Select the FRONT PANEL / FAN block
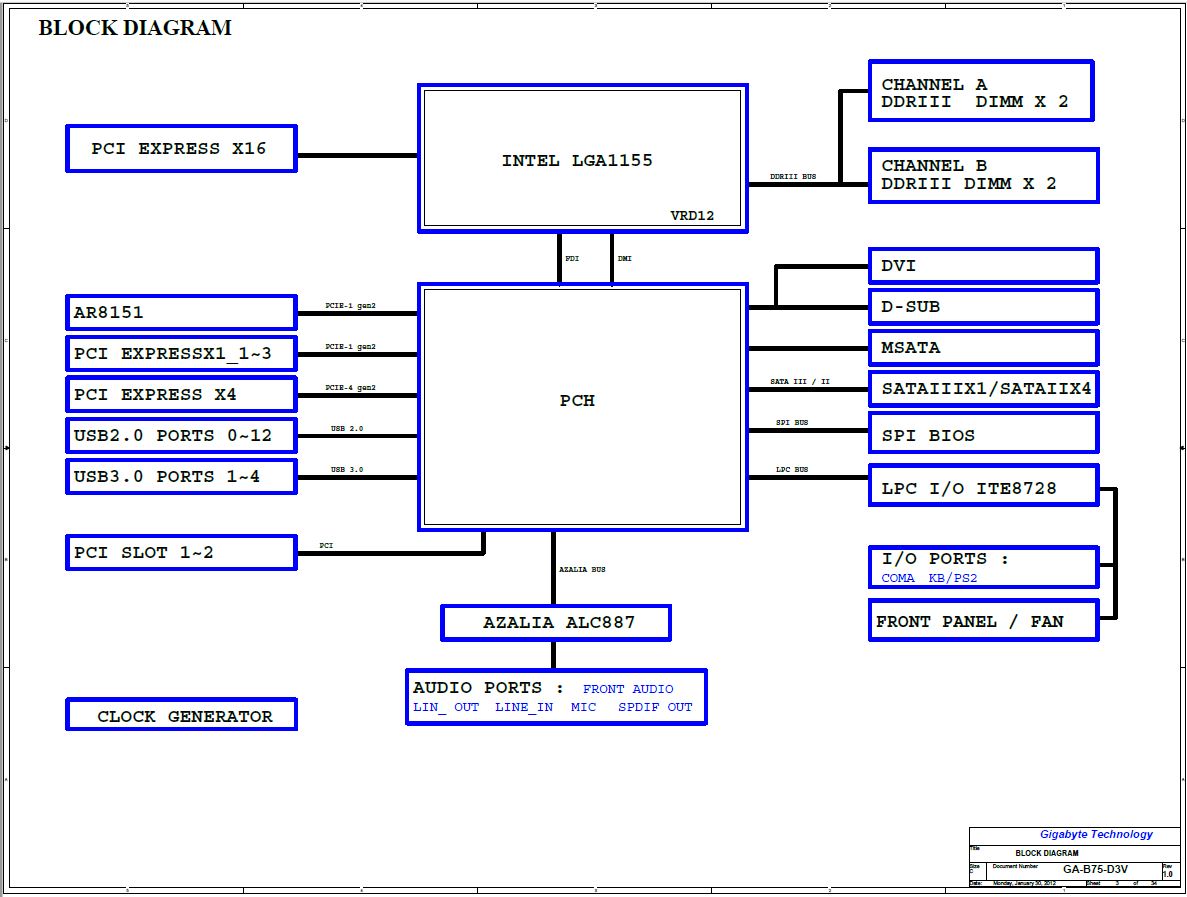The width and height of the screenshot is (1187, 897). [983, 621]
